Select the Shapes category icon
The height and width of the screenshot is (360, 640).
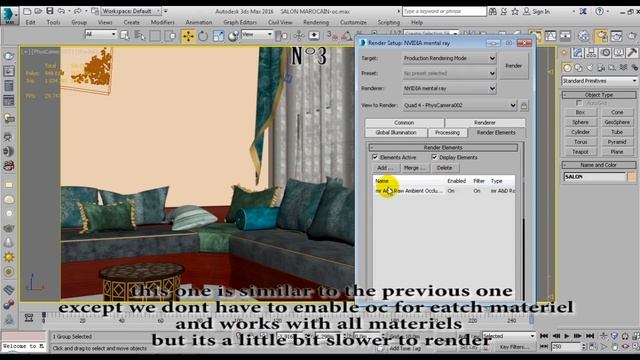[x=579, y=67]
